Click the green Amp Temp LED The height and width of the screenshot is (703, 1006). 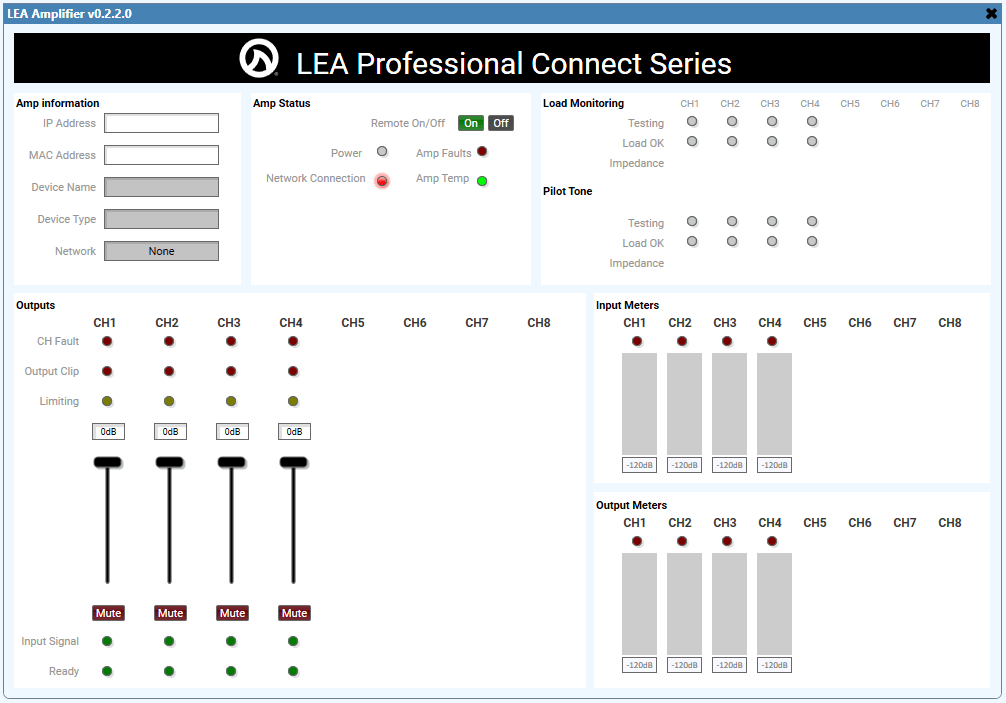tap(482, 181)
